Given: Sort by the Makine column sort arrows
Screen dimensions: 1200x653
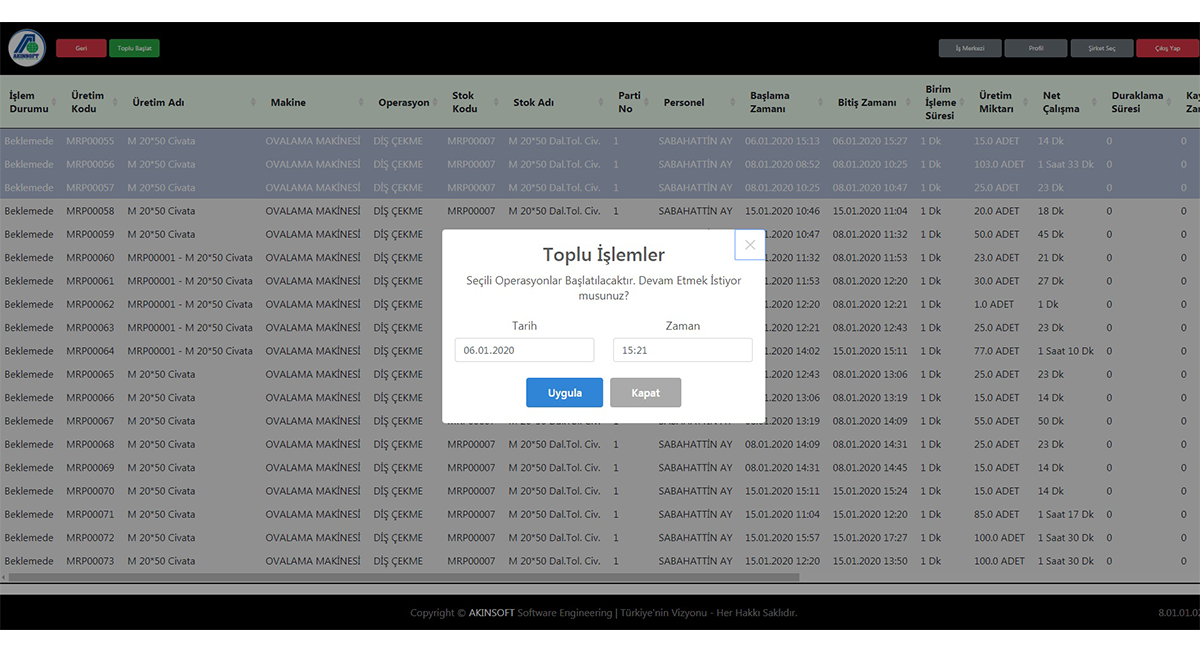Looking at the screenshot, I should tap(361, 103).
